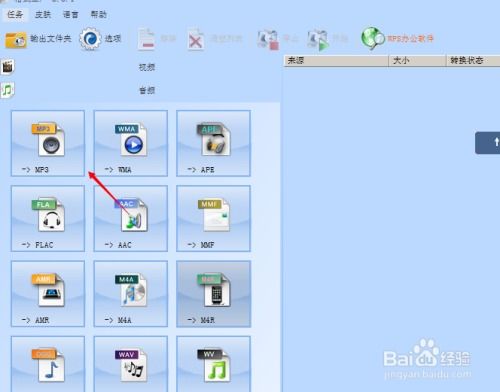This screenshot has height=392, width=500.
Task: Click the AMR conversion tile
Action: (48, 294)
